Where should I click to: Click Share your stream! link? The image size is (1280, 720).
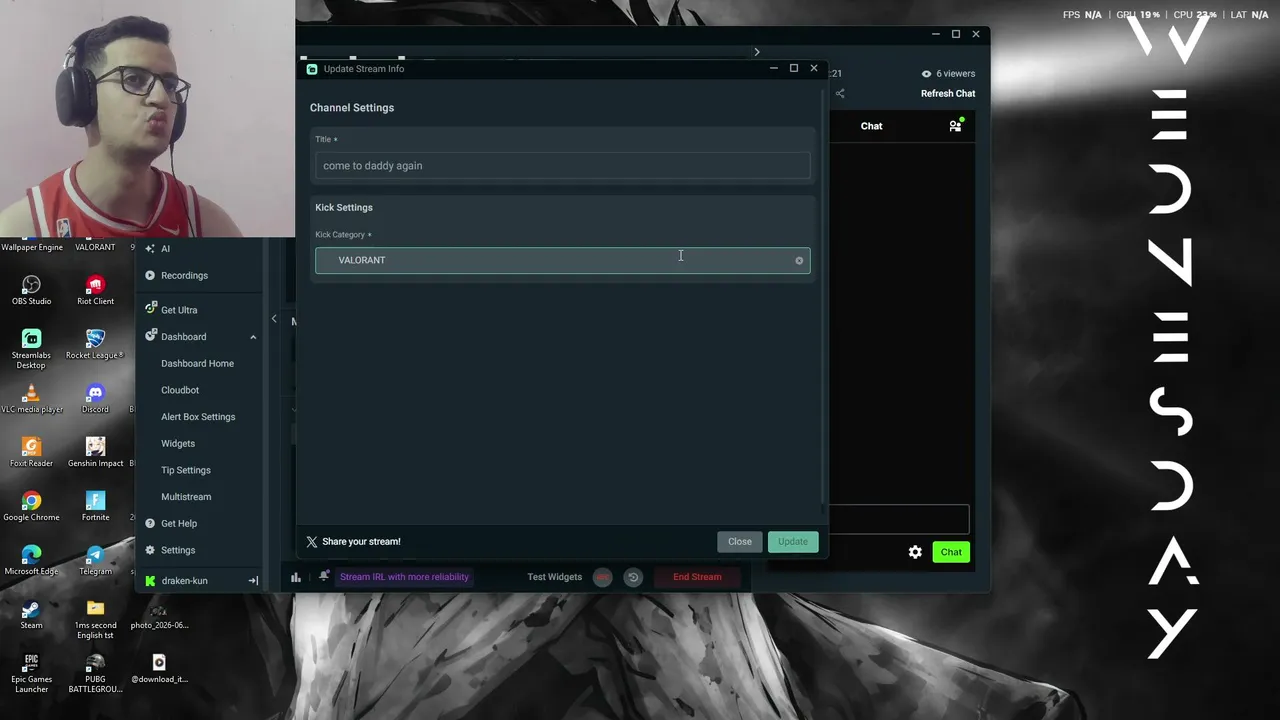coord(361,542)
